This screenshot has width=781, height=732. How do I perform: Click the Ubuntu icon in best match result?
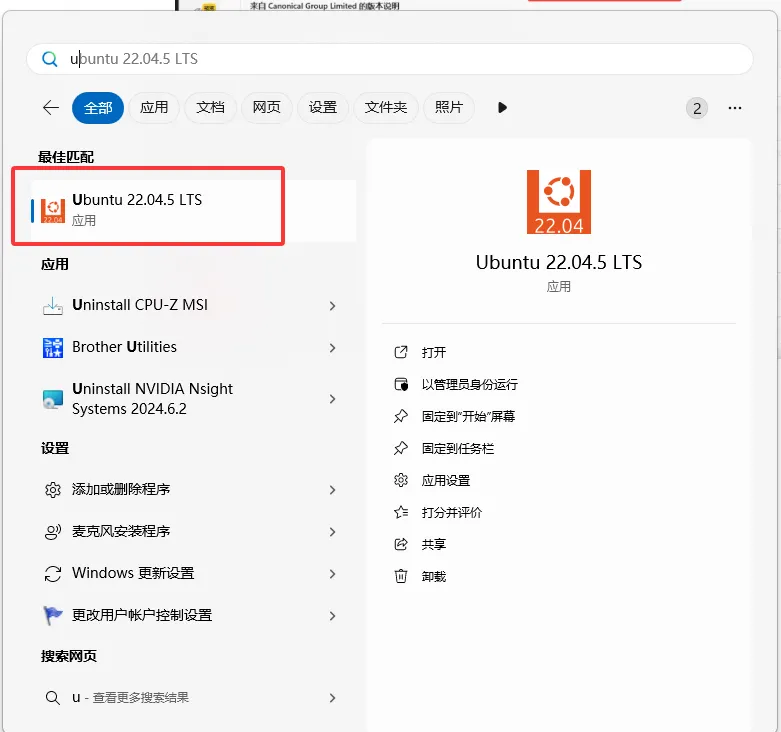tap(53, 211)
